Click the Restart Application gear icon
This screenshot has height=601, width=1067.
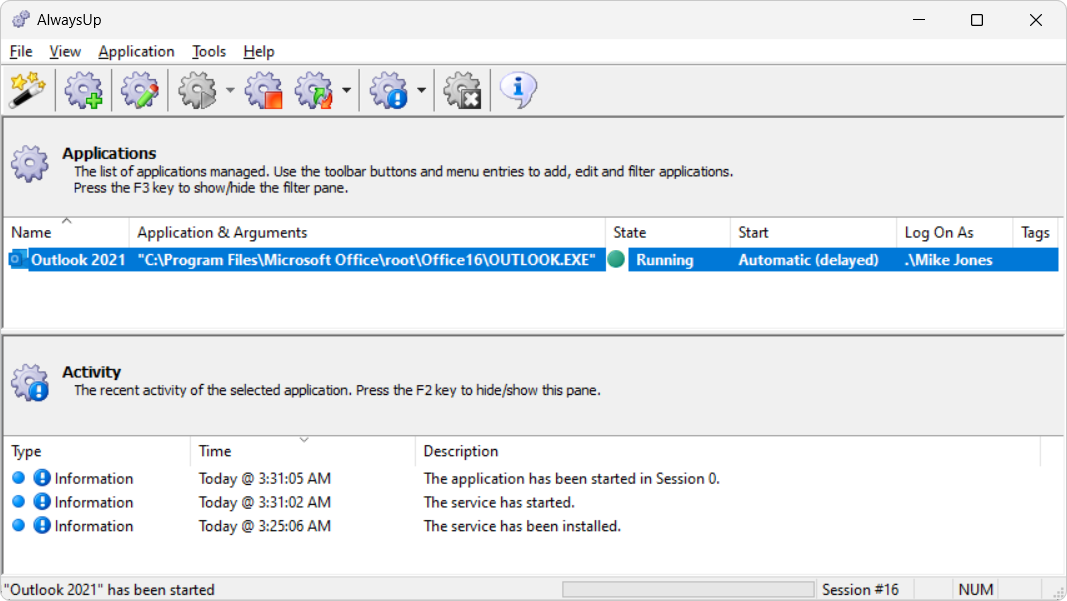(x=314, y=90)
